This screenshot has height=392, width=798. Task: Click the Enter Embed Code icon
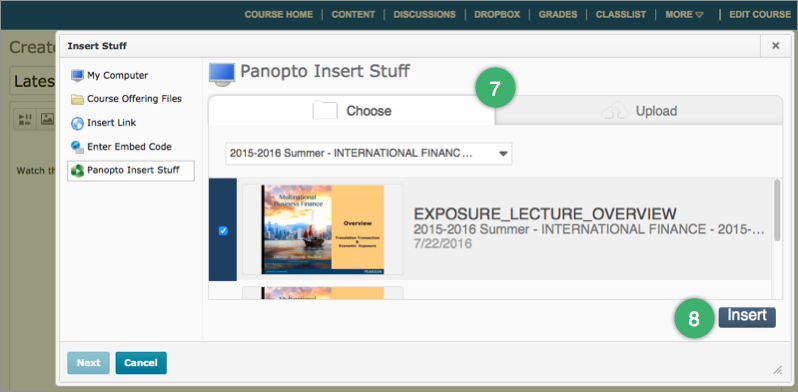point(77,147)
